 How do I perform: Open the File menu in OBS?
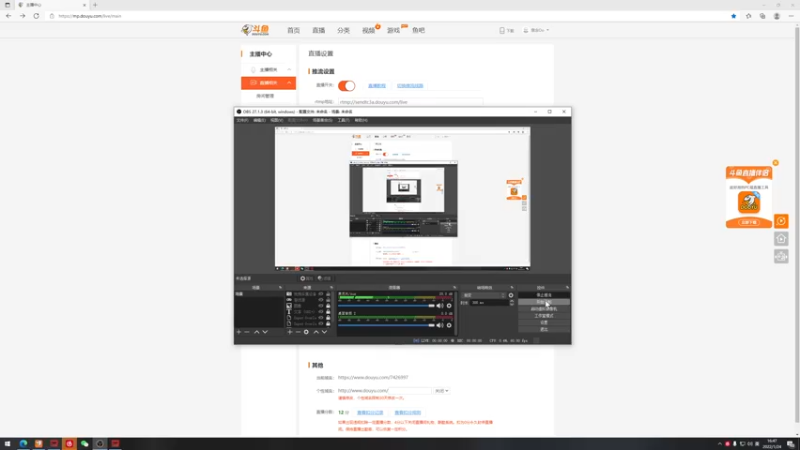242,120
